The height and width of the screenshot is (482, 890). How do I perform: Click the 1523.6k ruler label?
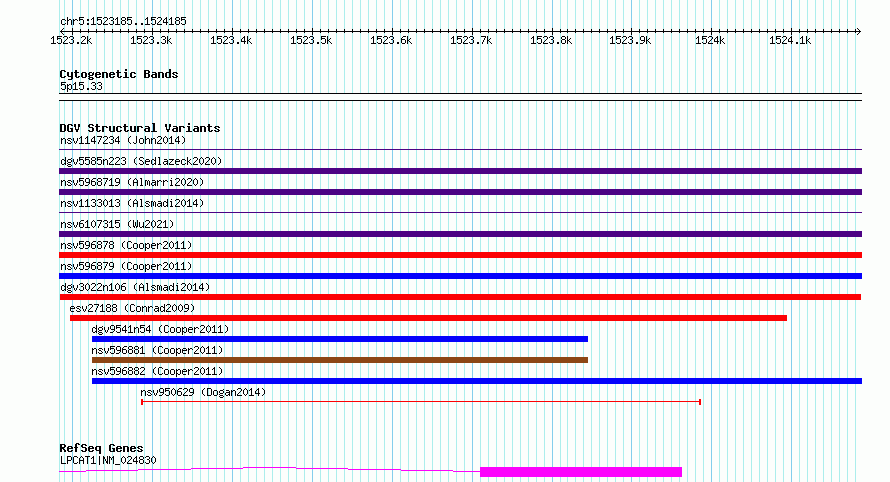pyautogui.click(x=391, y=40)
